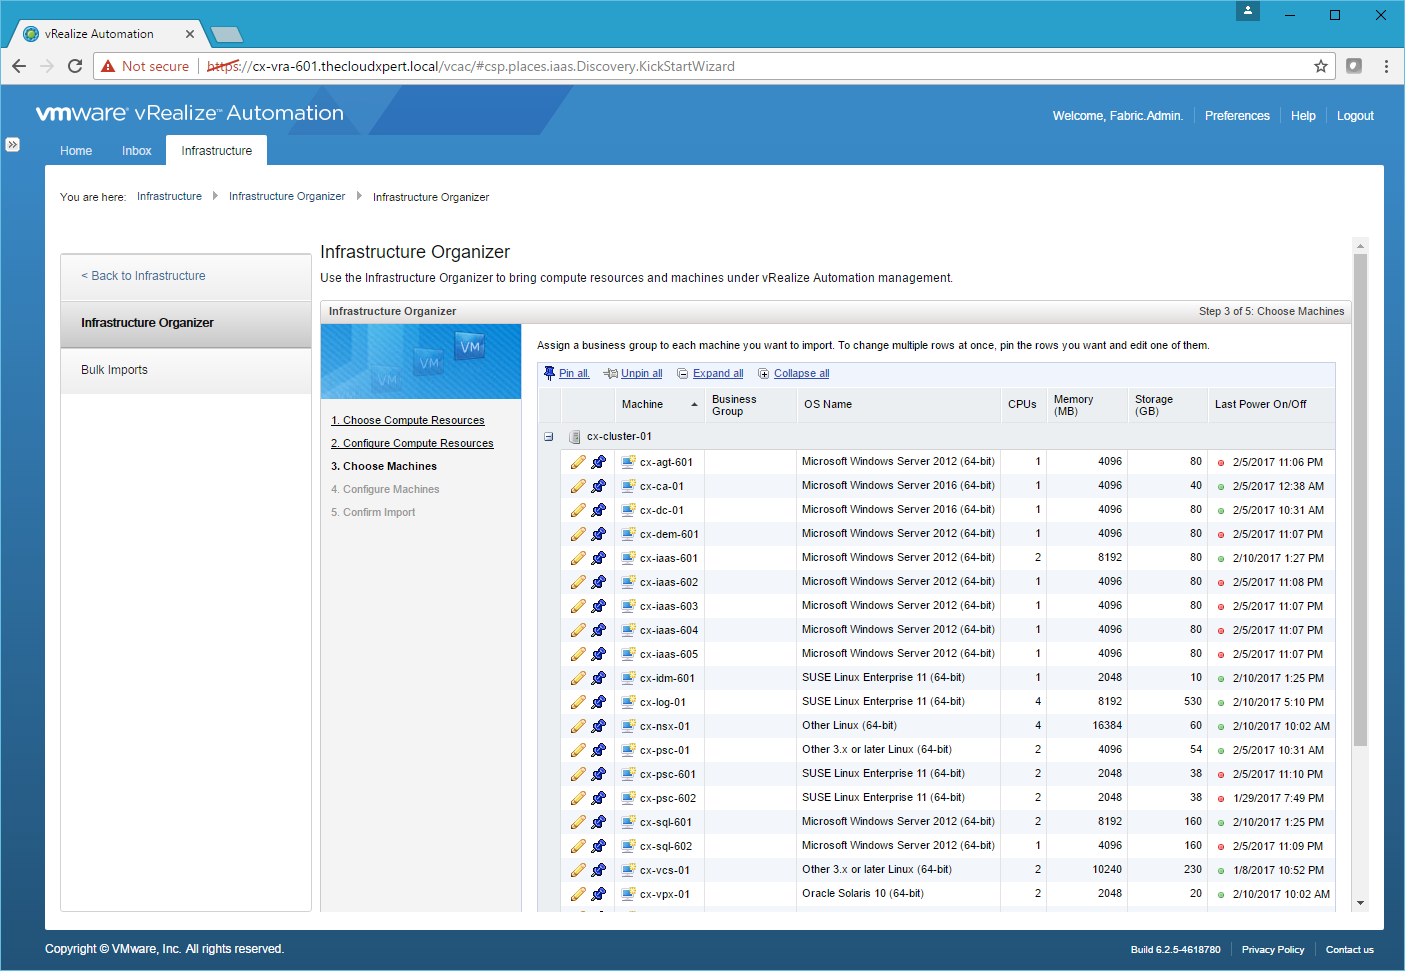1405x971 pixels.
Task: Expand the side panel double-arrow icon
Action: coord(12,144)
